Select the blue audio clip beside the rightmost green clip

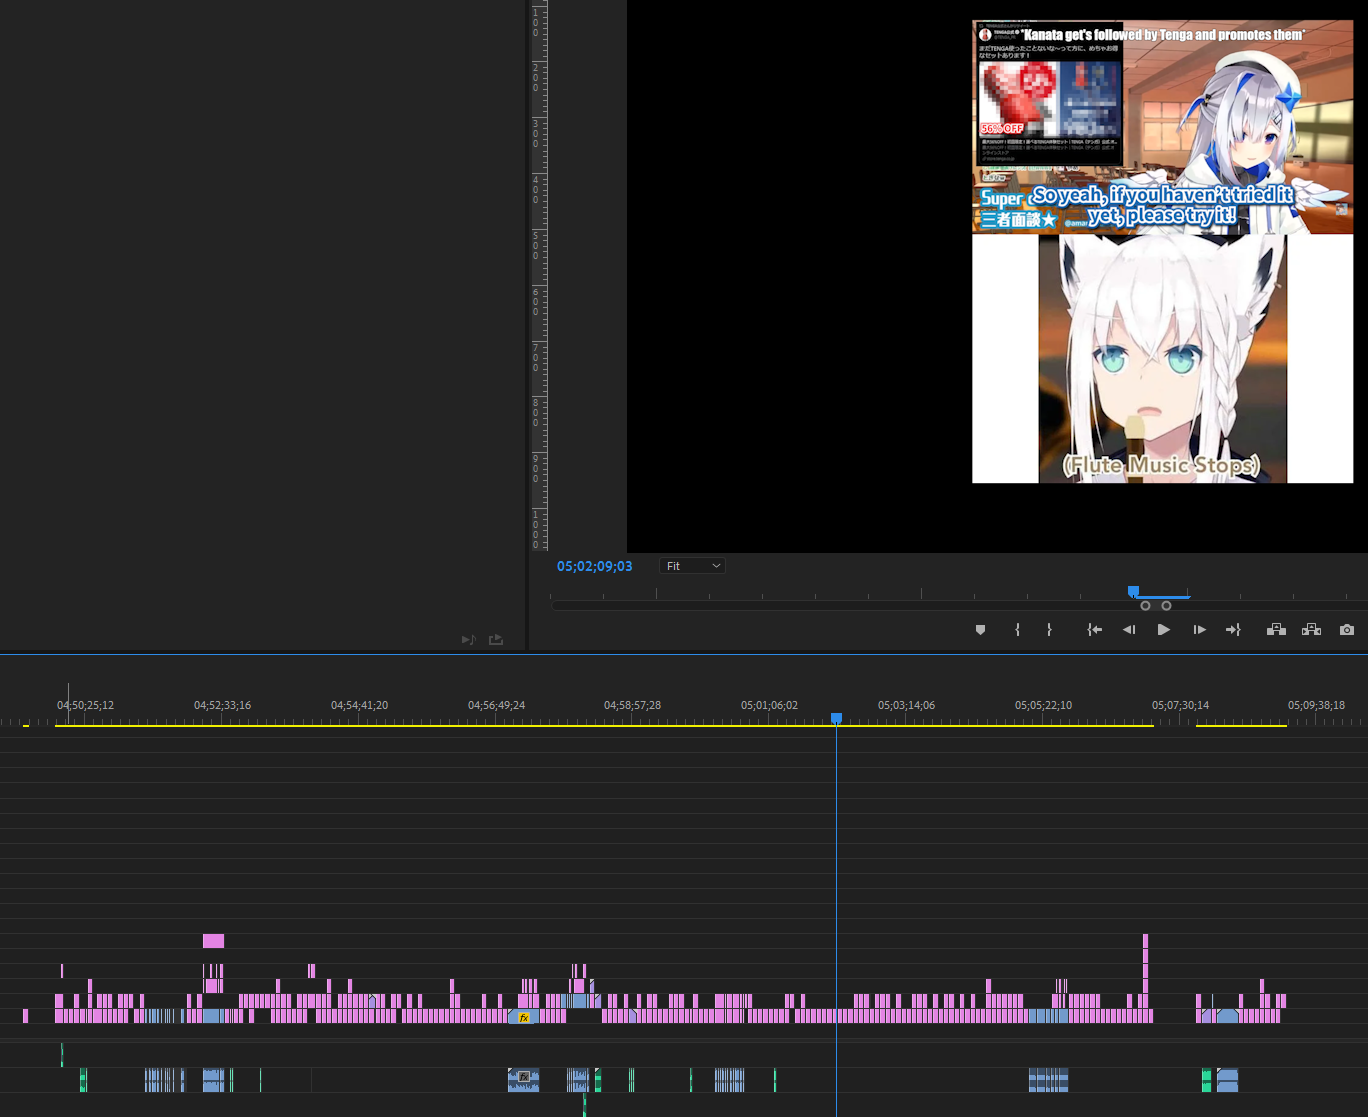click(1227, 1080)
